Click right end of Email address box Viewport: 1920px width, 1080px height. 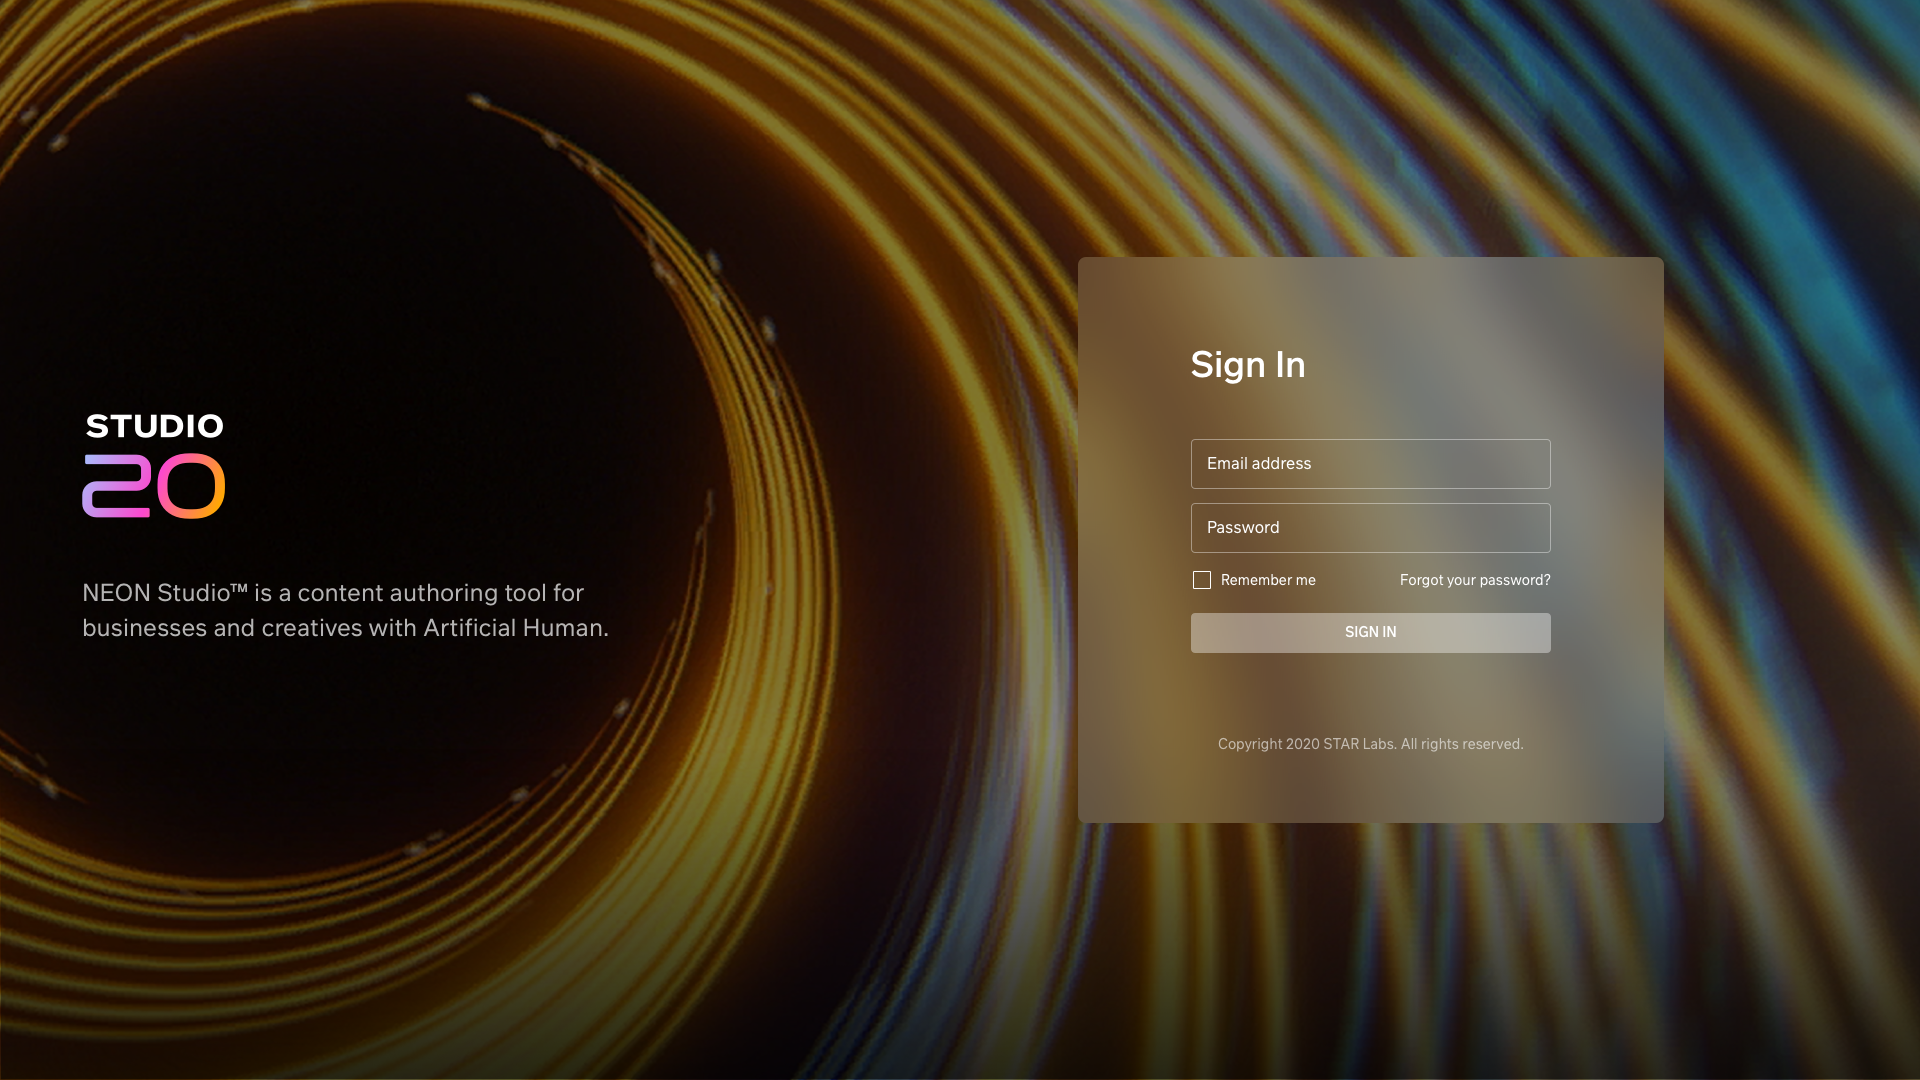click(x=1530, y=464)
